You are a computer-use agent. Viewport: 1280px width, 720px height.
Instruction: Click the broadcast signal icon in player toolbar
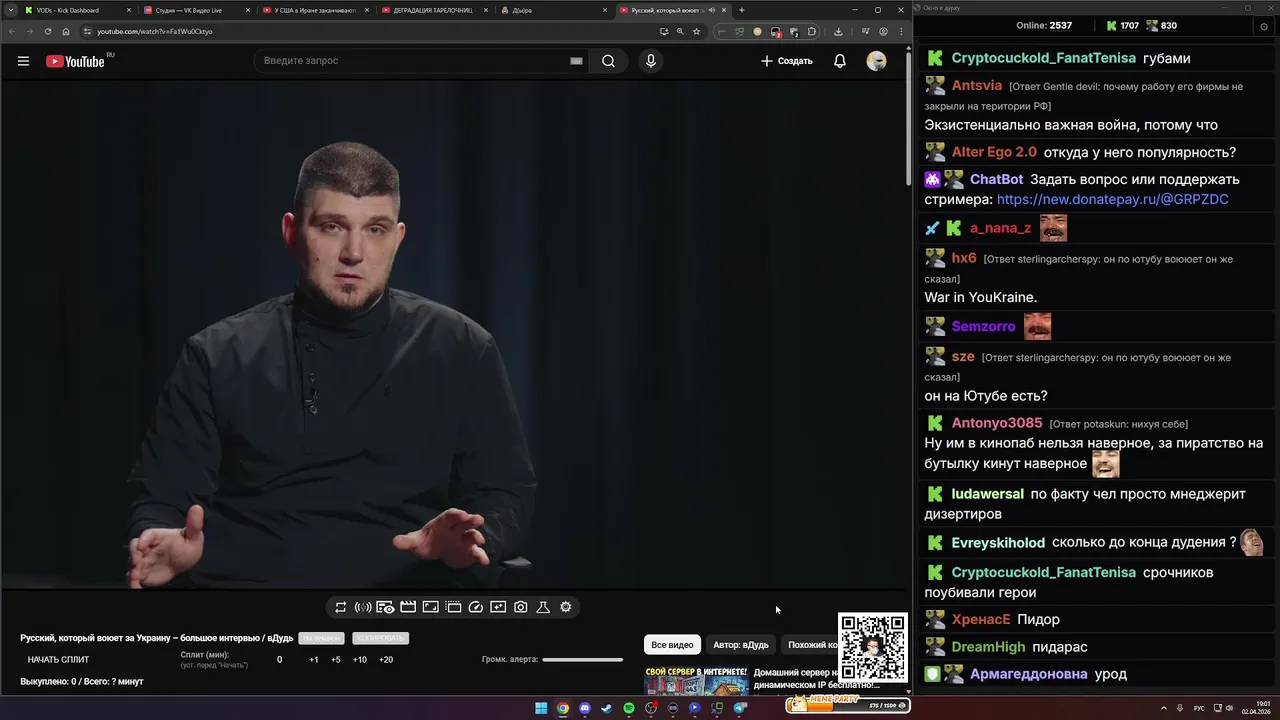tap(363, 607)
